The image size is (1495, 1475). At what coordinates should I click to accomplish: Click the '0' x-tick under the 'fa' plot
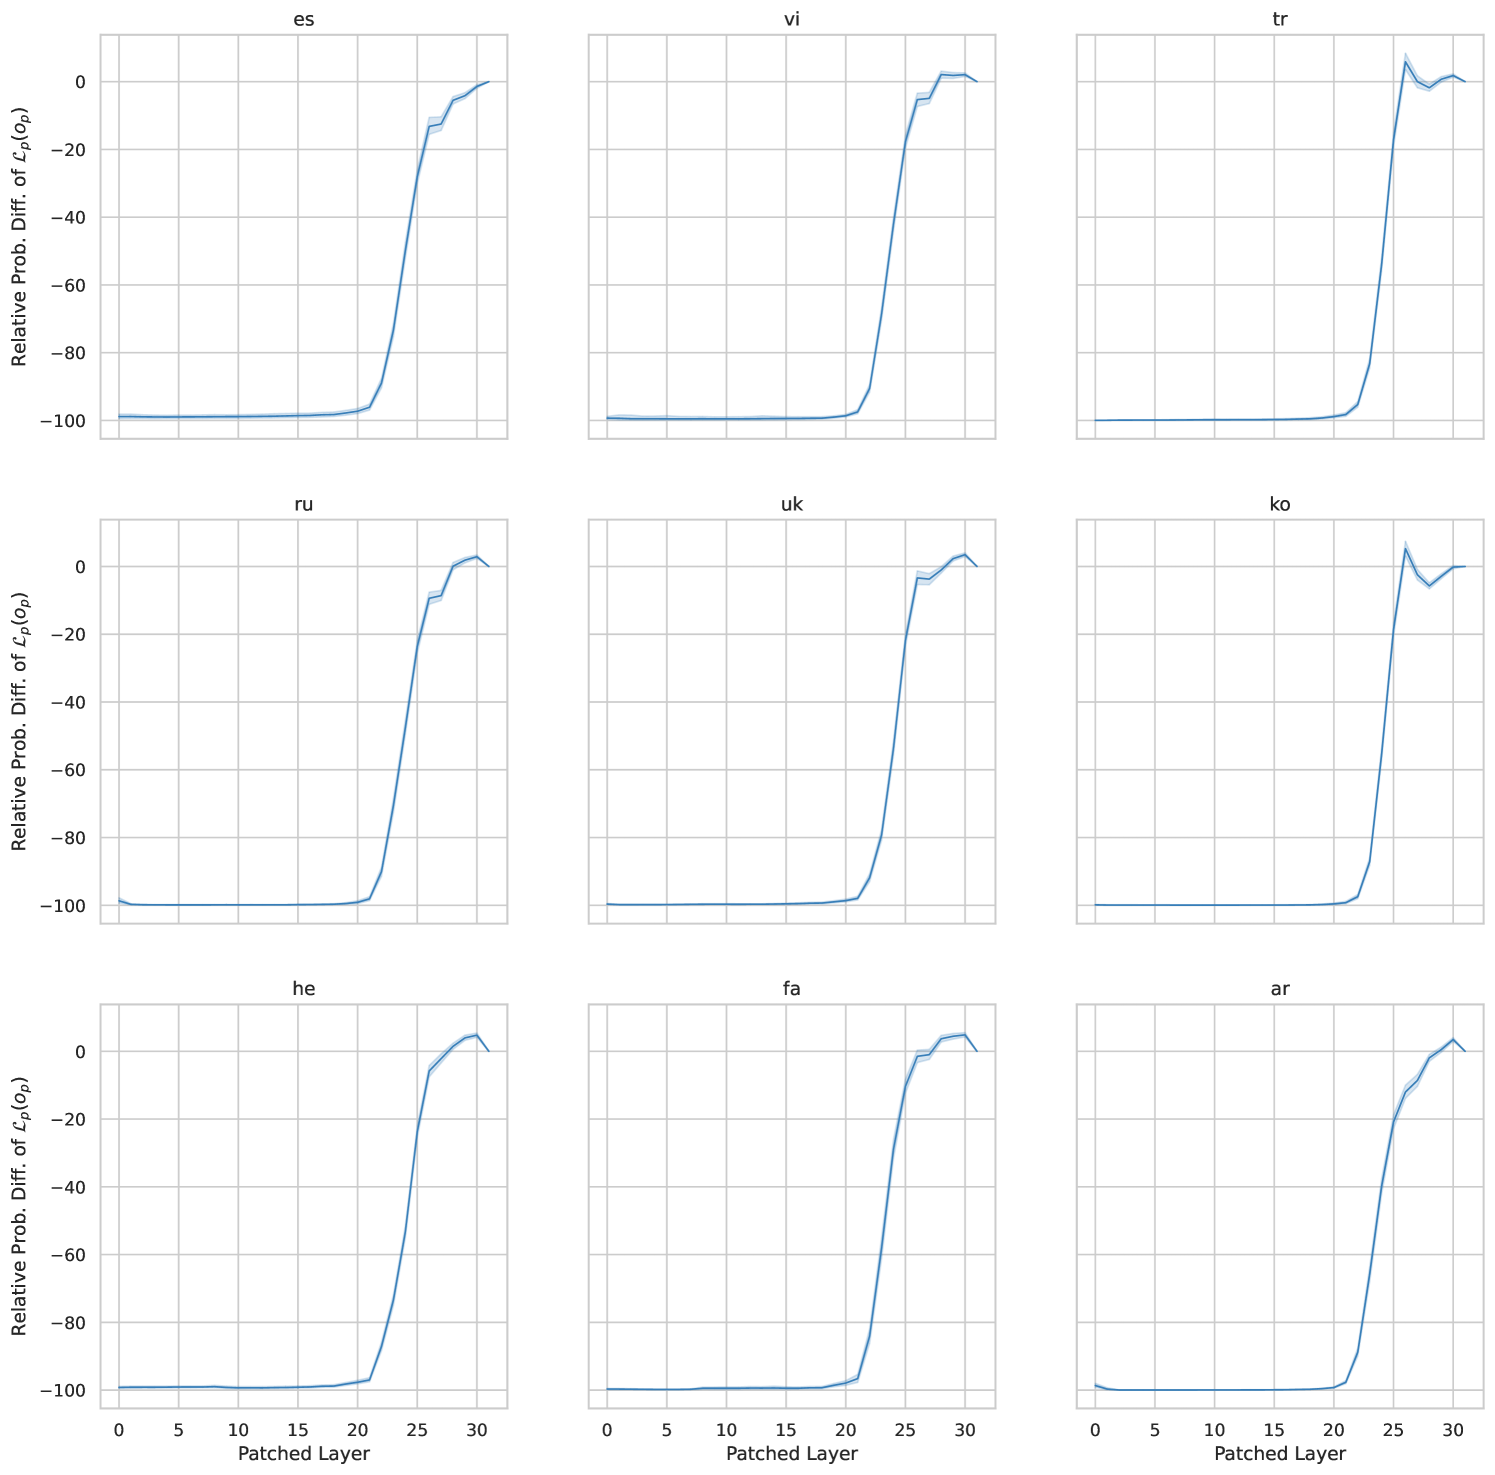607,1428
